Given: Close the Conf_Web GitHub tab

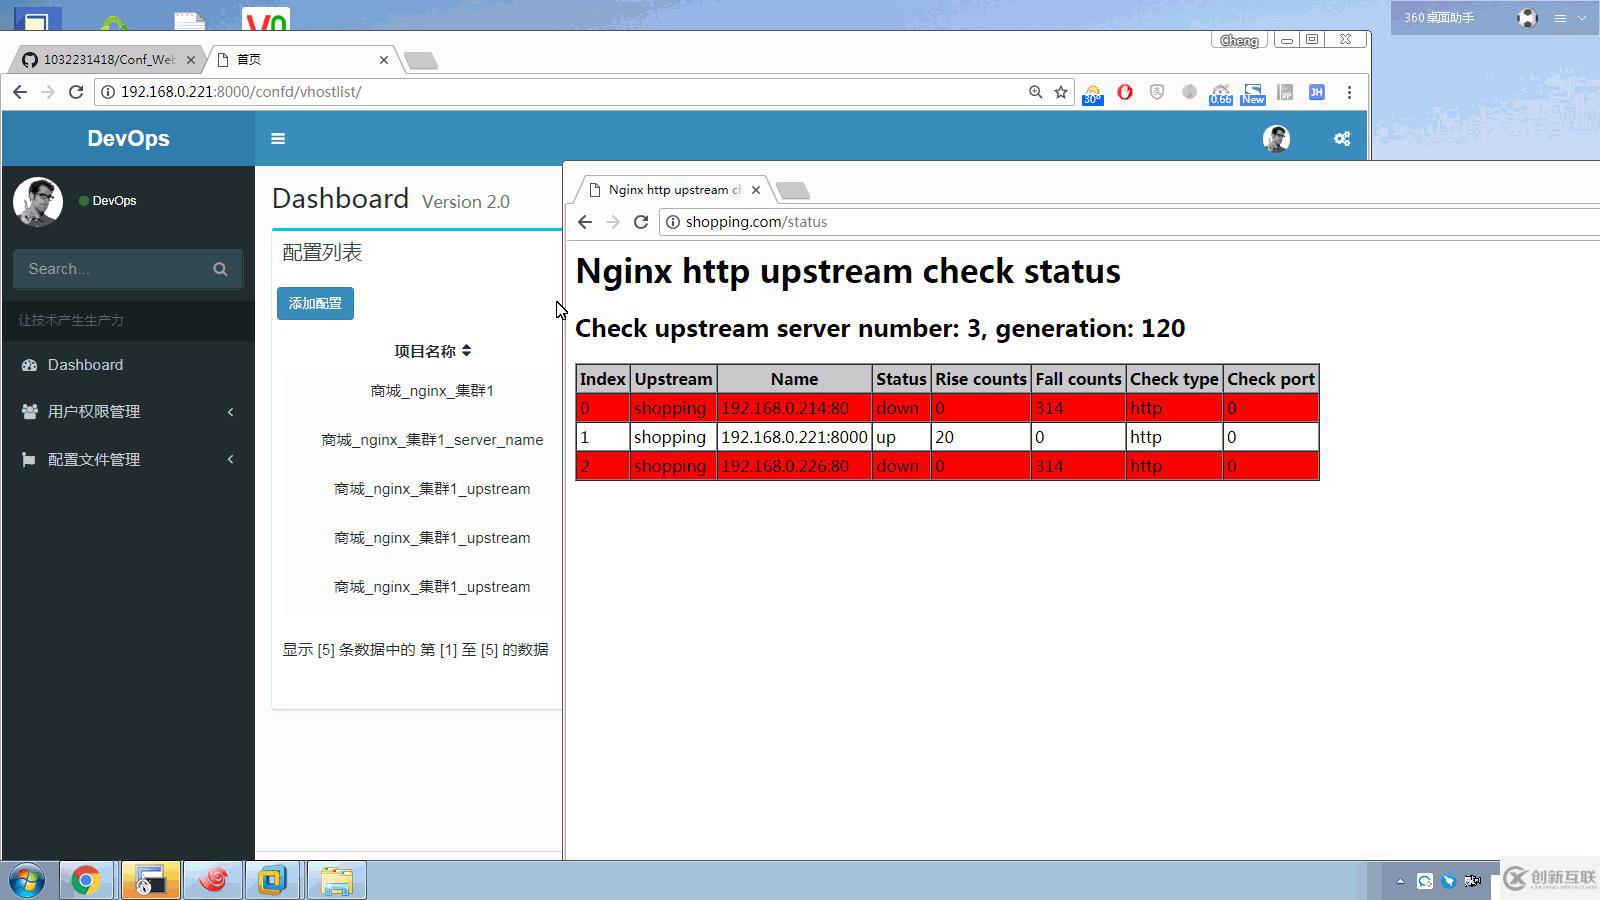Looking at the screenshot, I should point(191,60).
